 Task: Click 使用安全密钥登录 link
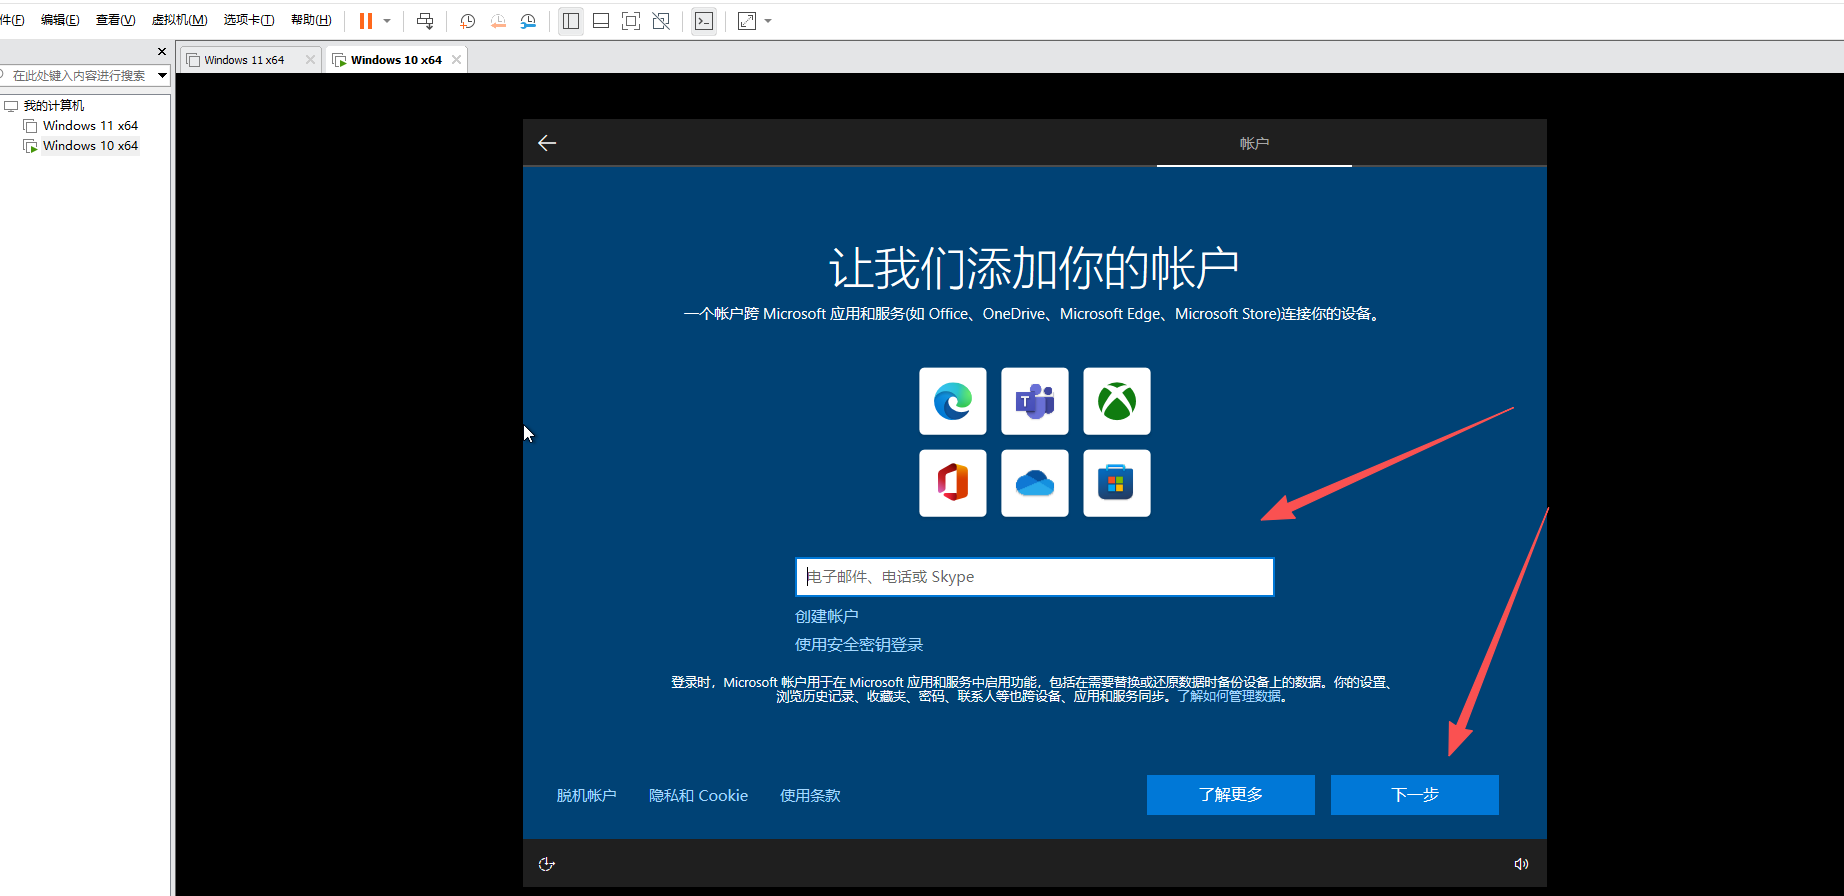859,645
